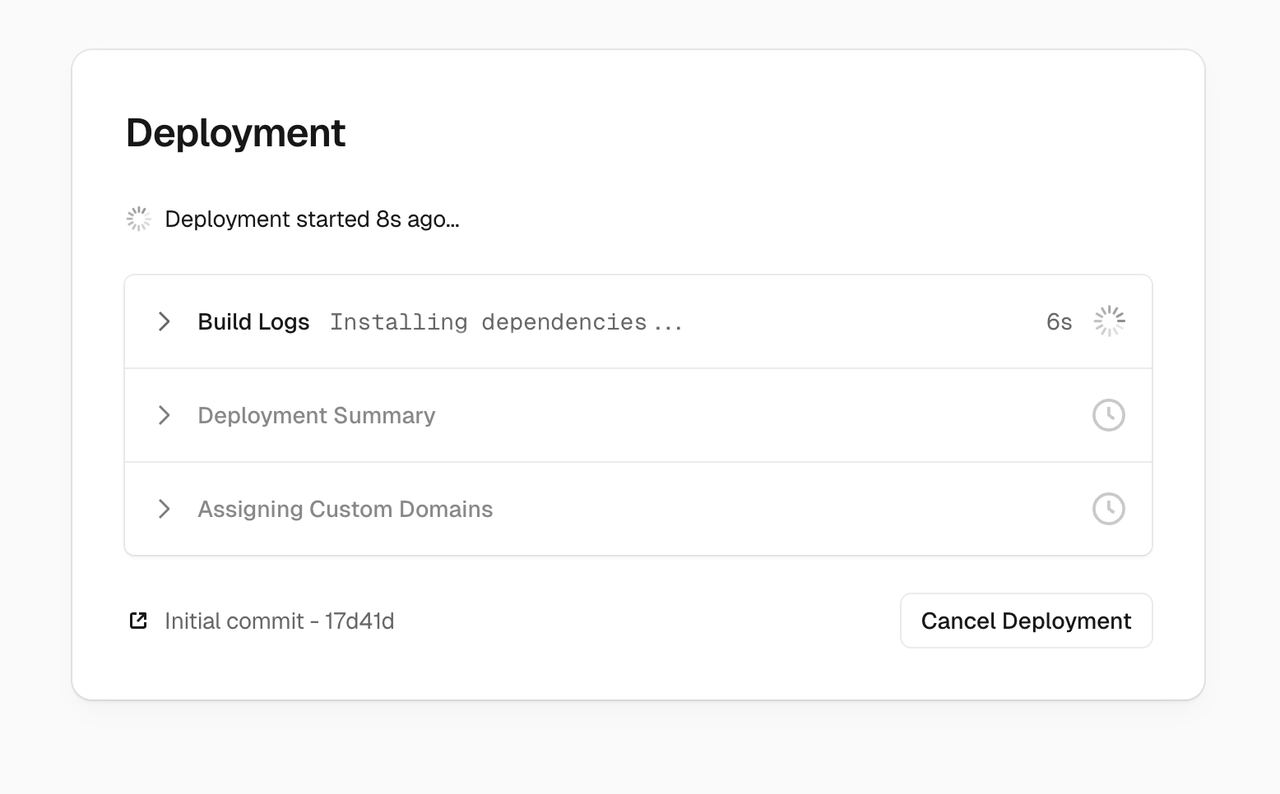1280x794 pixels.
Task: Open the external link icon beside Initial commit
Action: pos(139,621)
